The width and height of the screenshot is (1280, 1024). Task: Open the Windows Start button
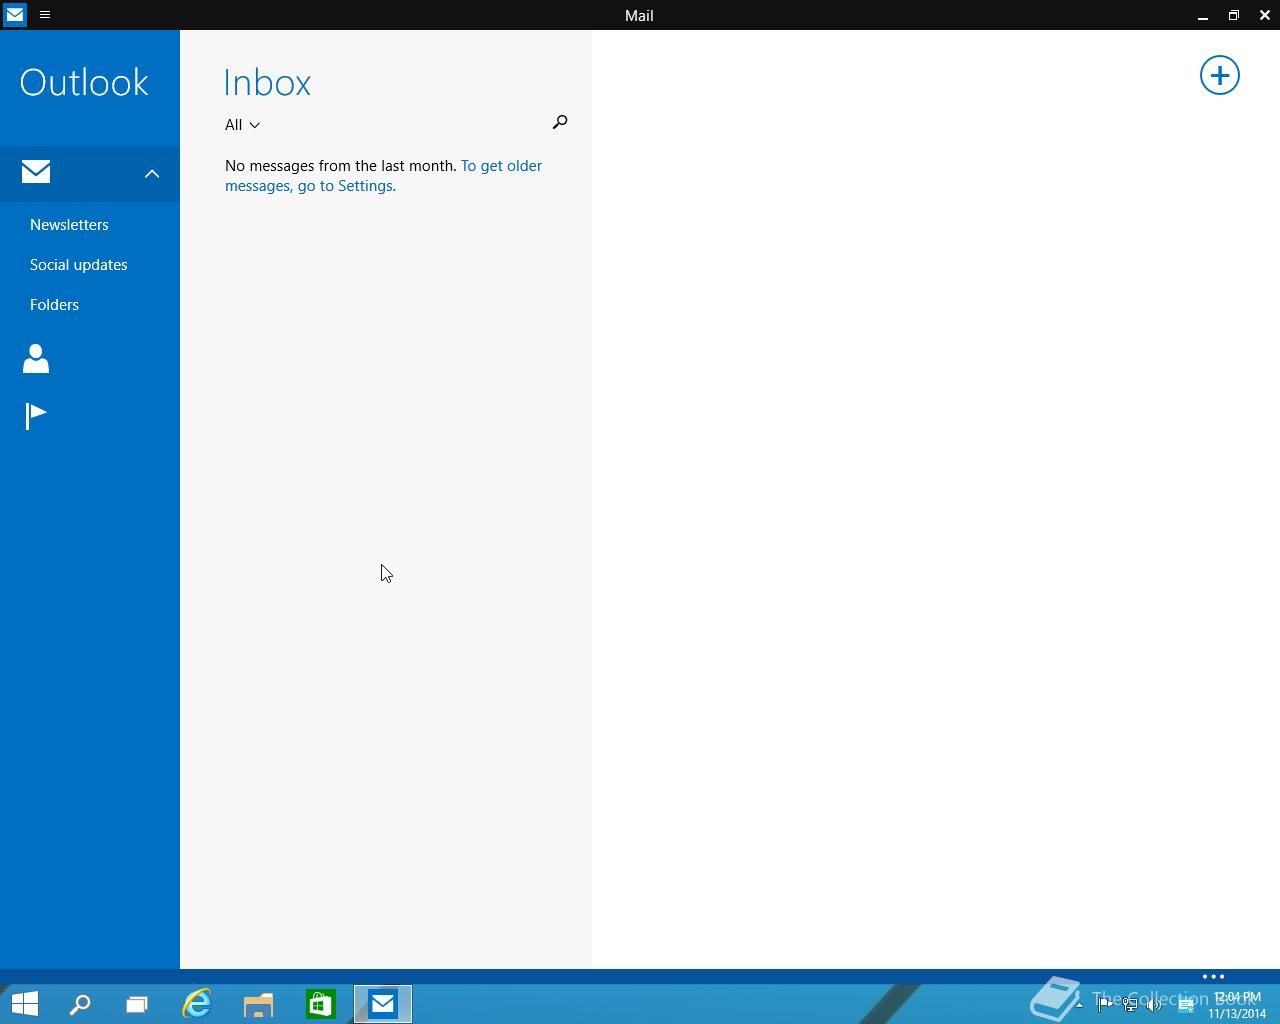[x=25, y=1003]
